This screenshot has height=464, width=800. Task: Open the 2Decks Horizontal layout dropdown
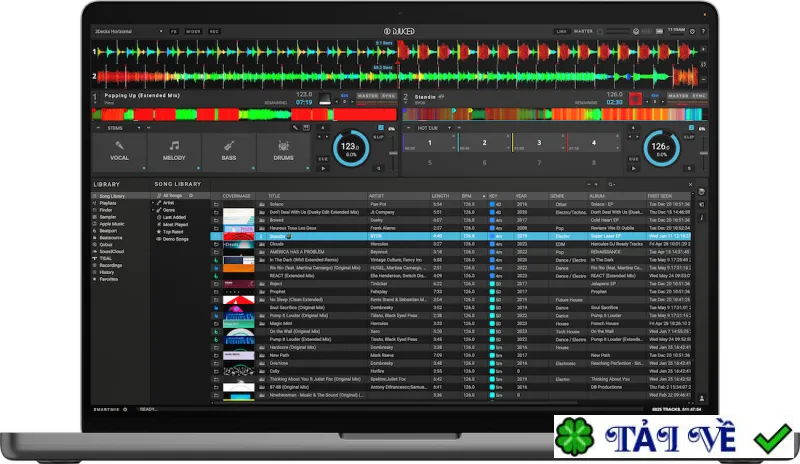tap(129, 32)
